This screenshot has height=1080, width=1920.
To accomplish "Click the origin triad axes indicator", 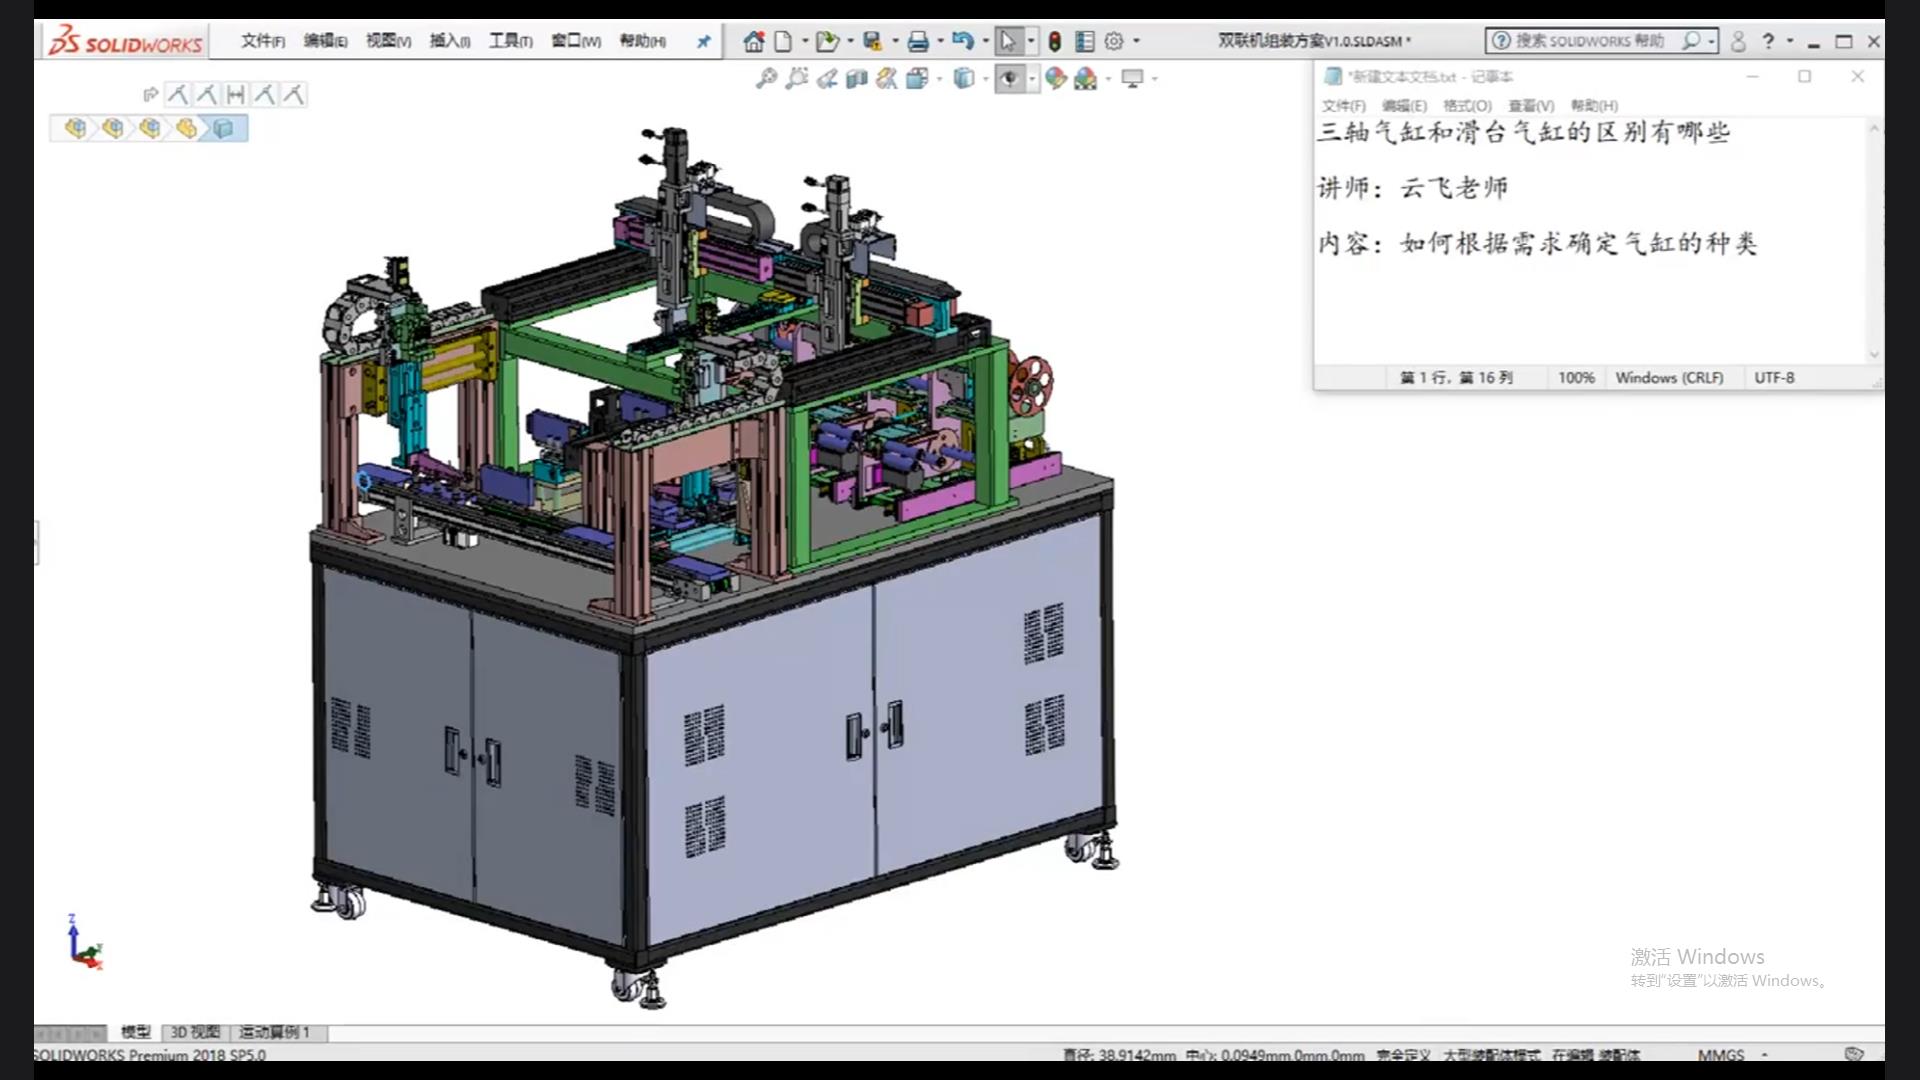I will (84, 942).
